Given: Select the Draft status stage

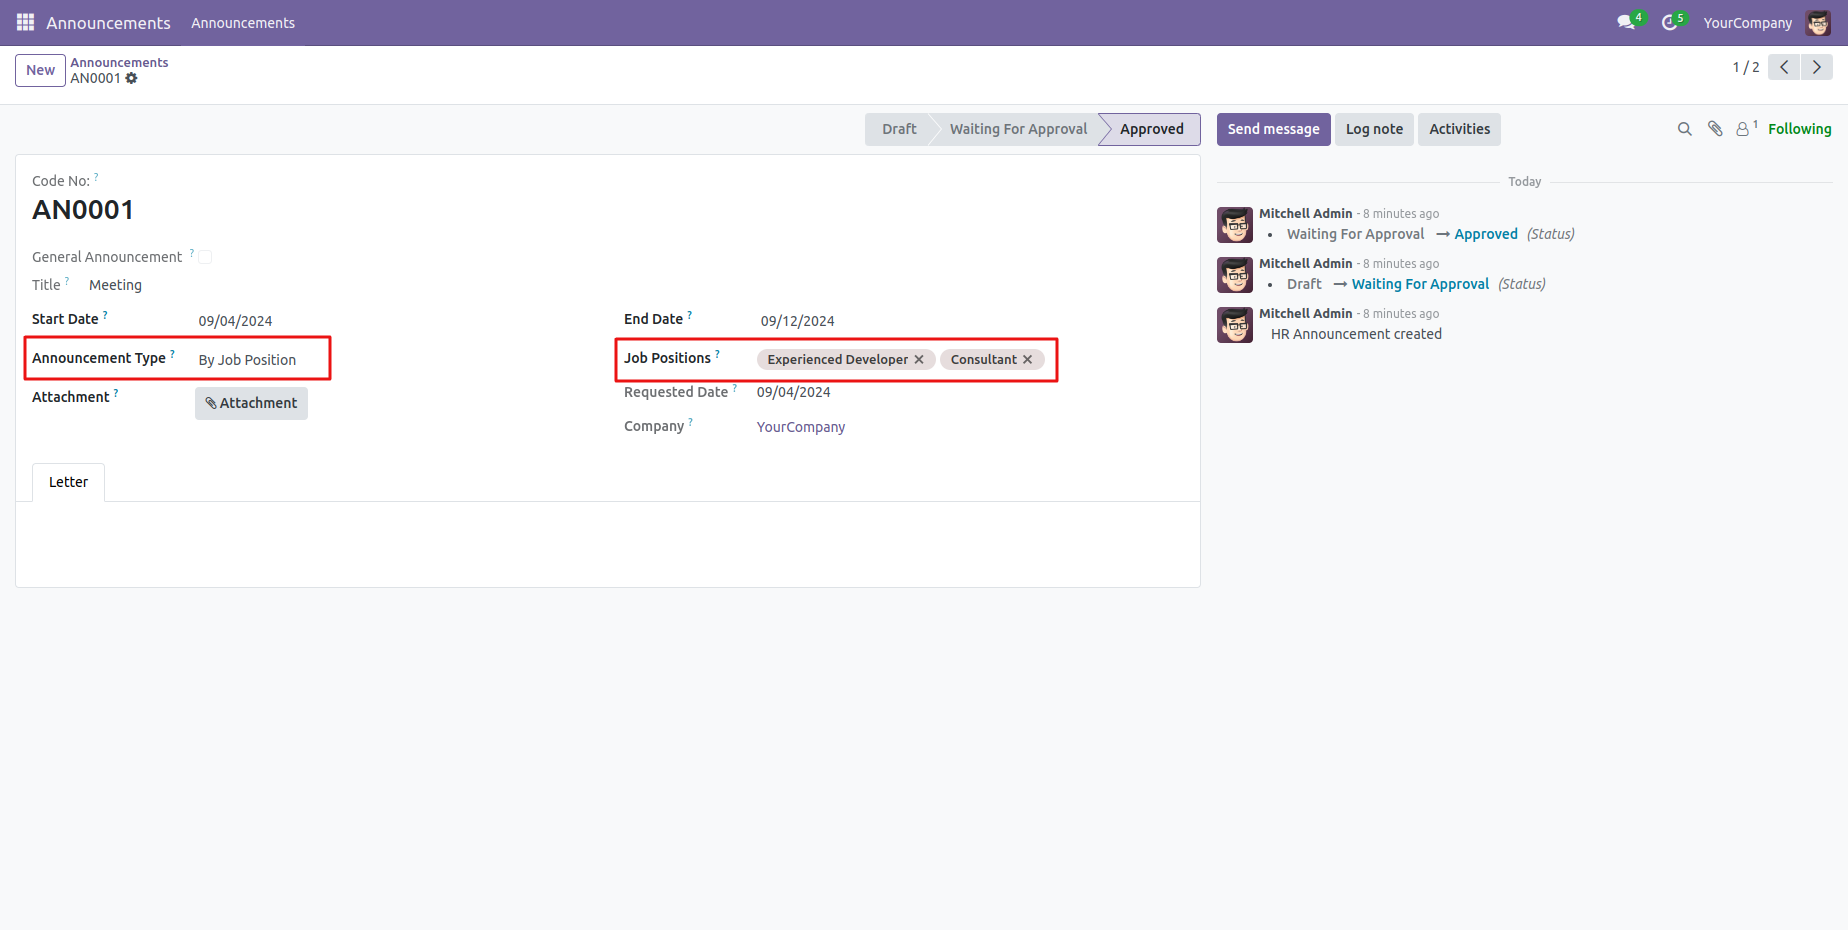Looking at the screenshot, I should pyautogui.click(x=898, y=129).
